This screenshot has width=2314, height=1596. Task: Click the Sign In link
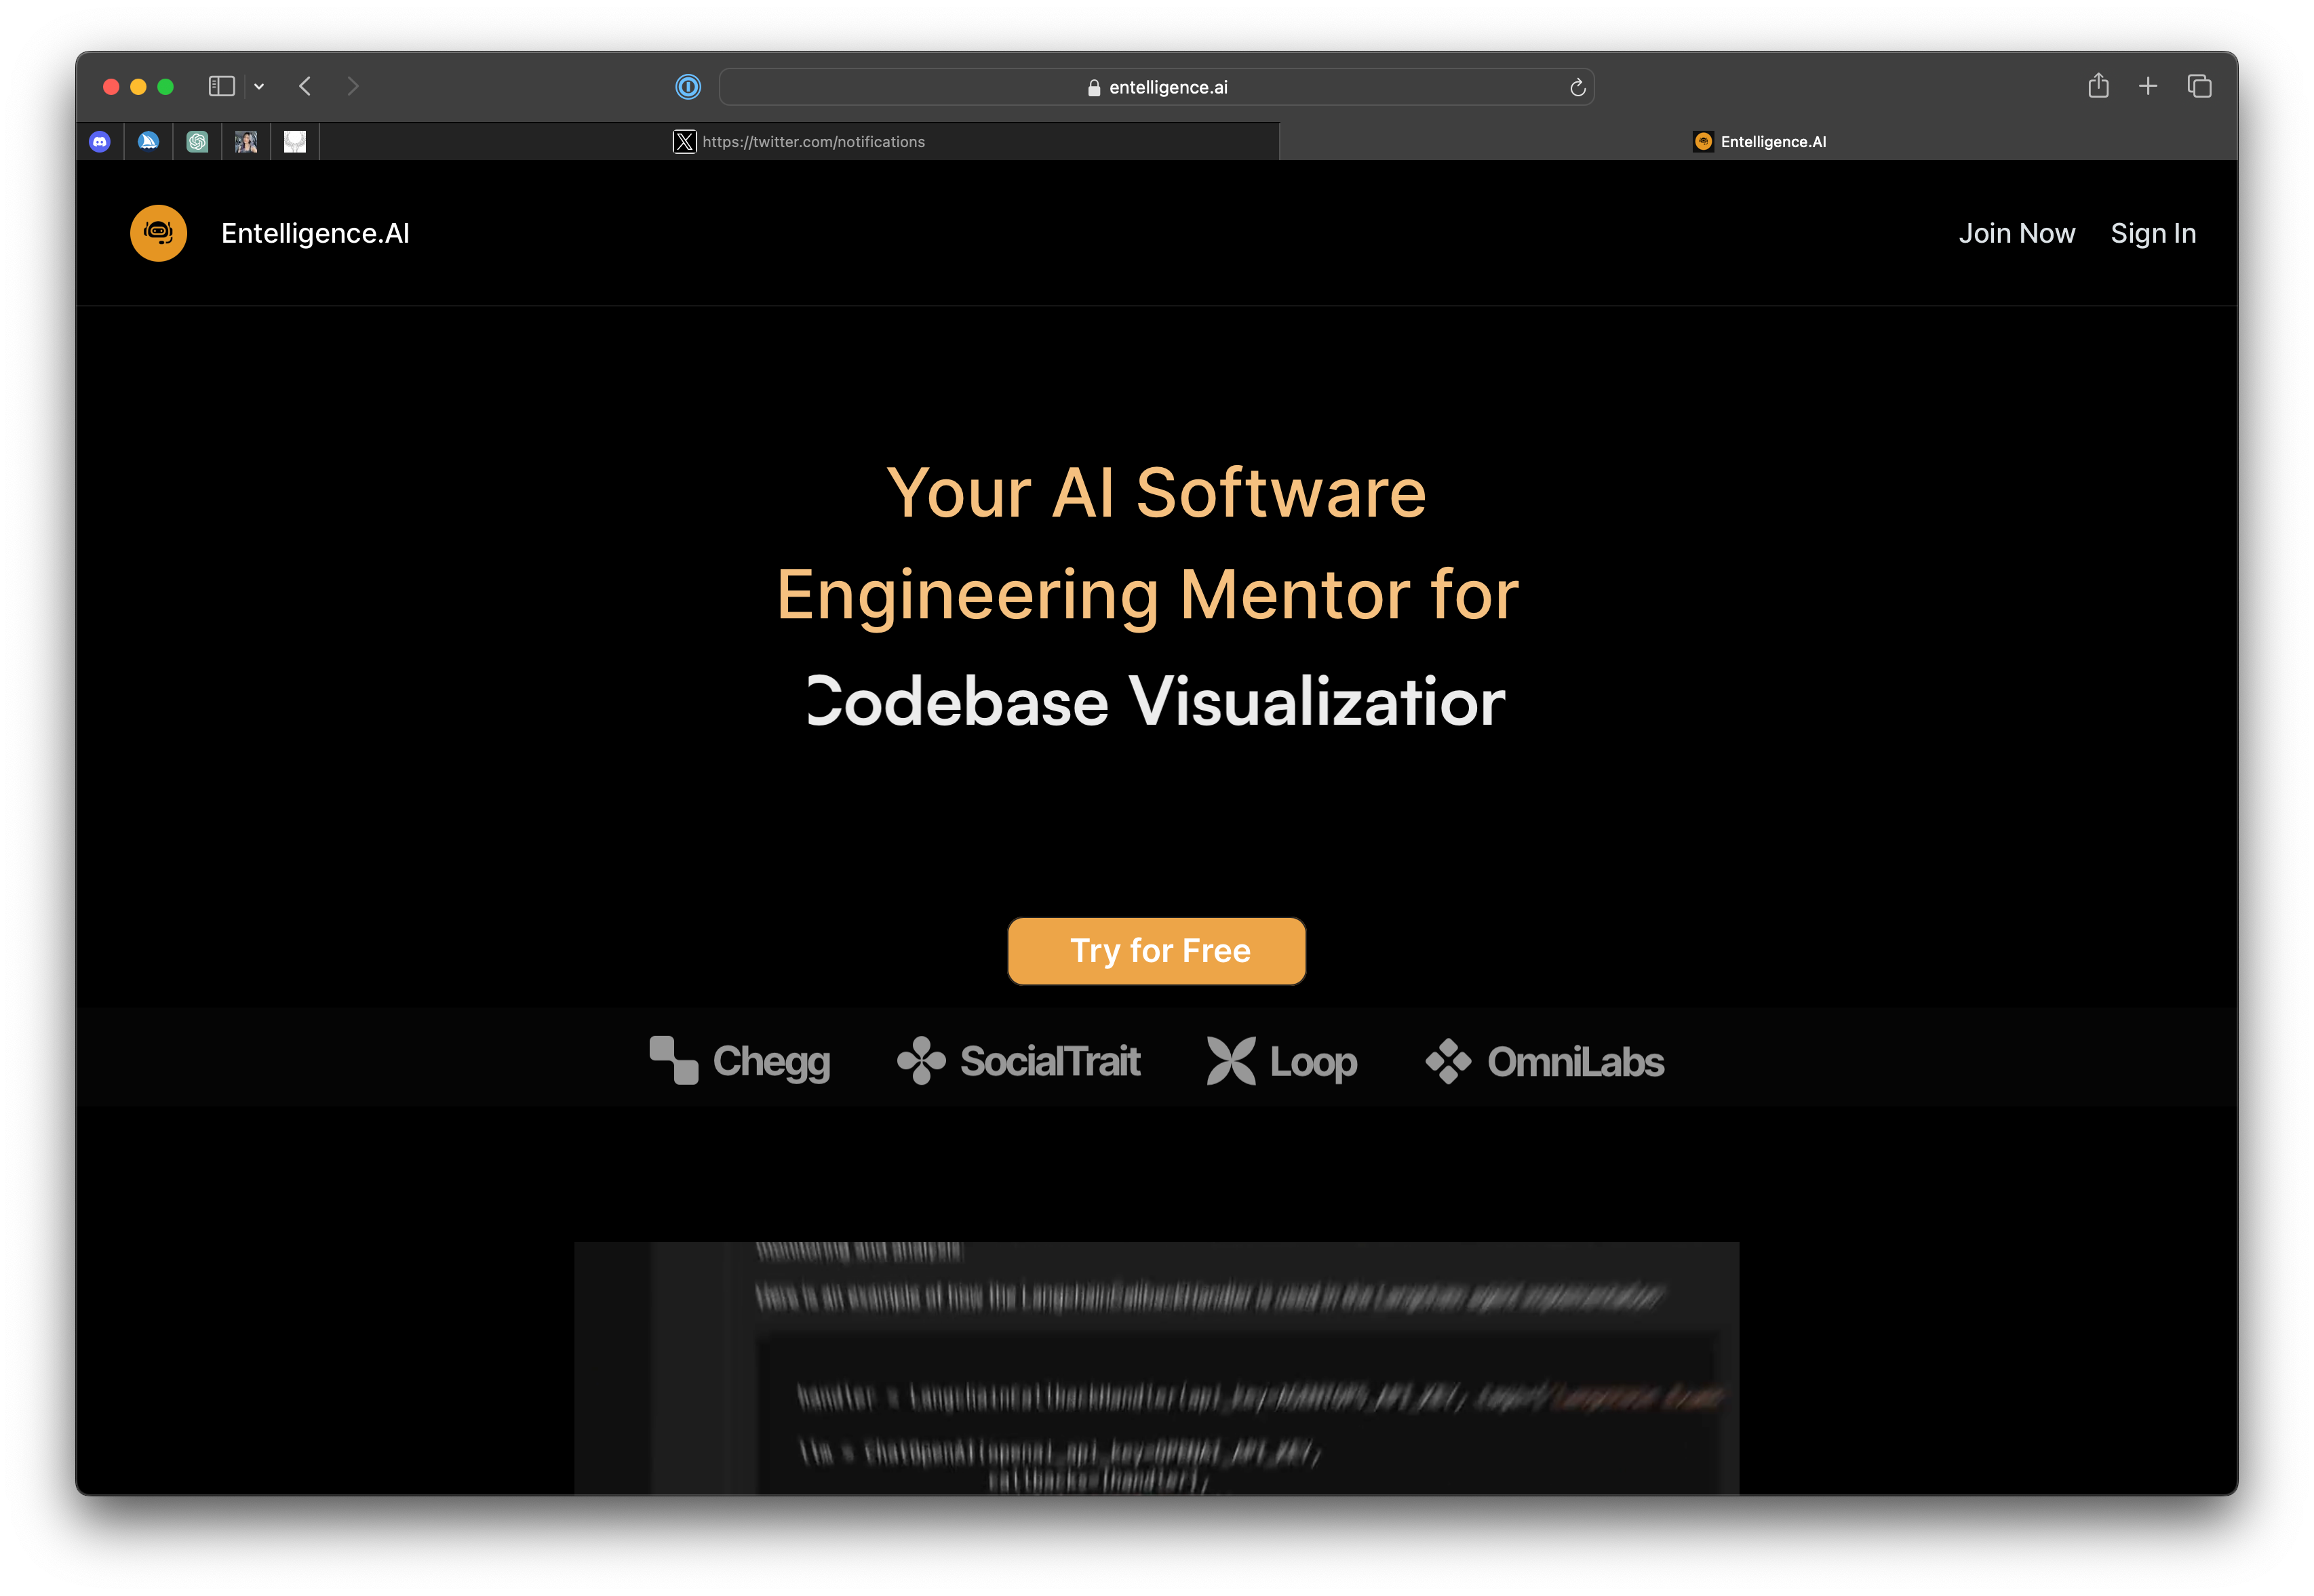point(2153,233)
